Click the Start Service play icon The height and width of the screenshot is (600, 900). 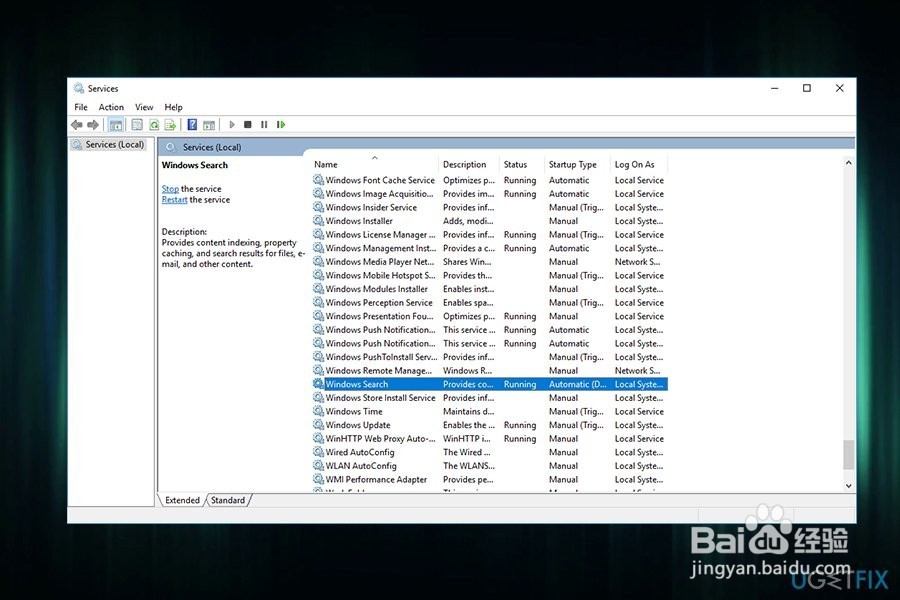(232, 125)
